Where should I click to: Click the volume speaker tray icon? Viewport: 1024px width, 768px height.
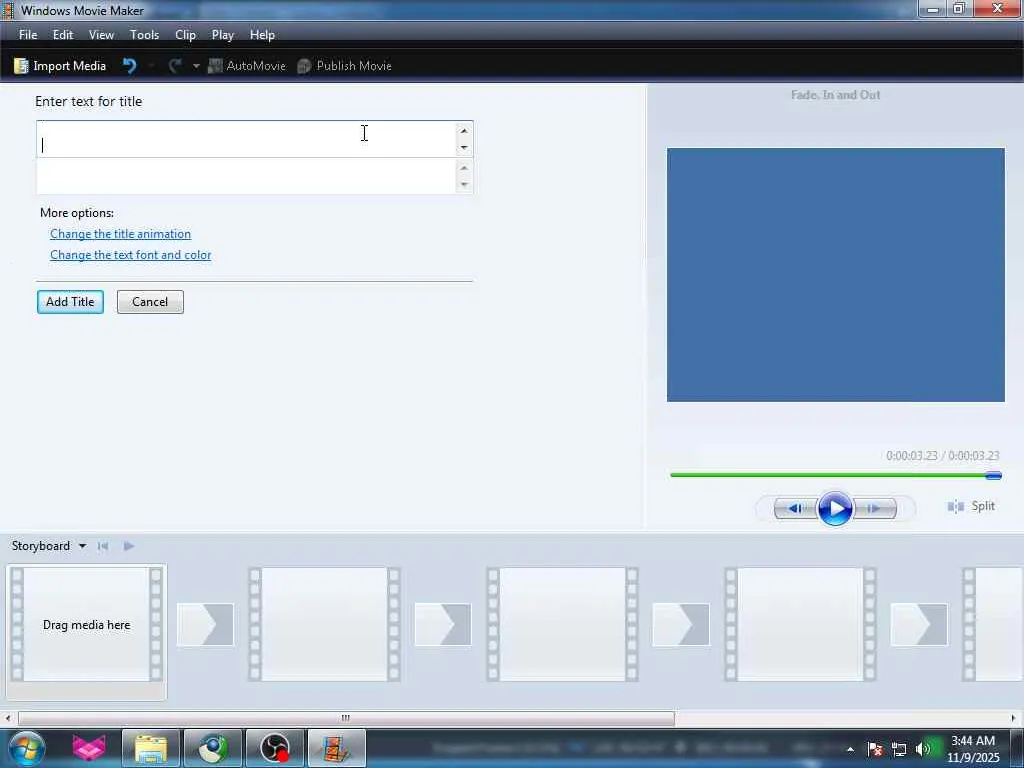coord(923,749)
